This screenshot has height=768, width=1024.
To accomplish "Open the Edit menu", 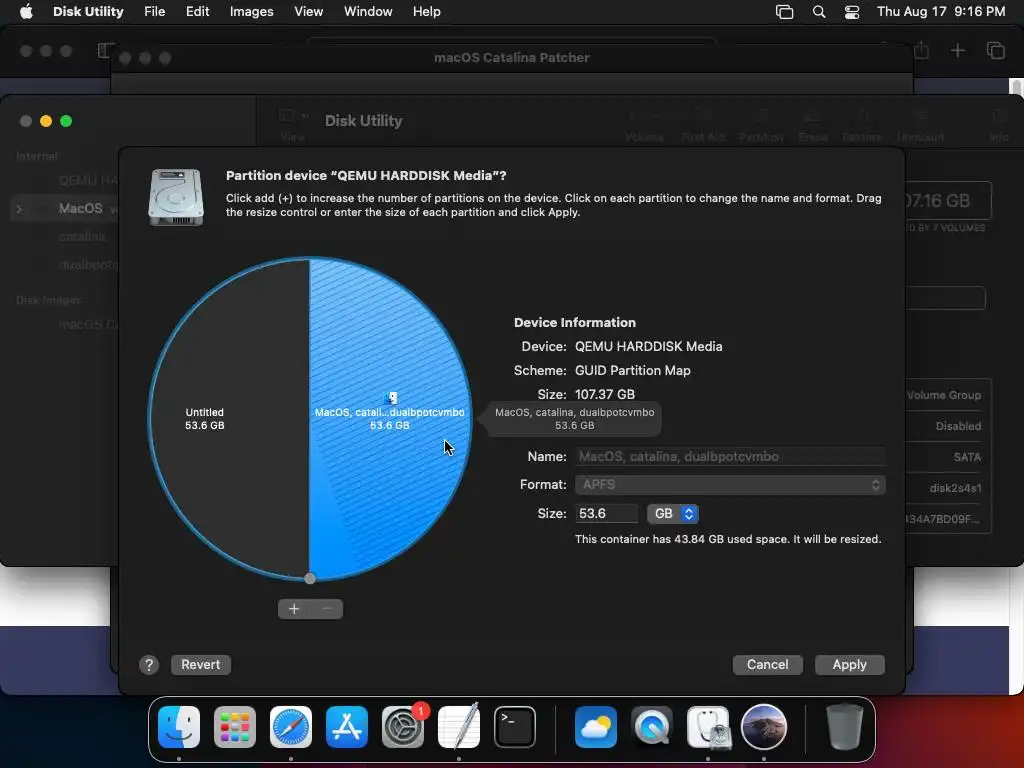I will pyautogui.click(x=197, y=12).
